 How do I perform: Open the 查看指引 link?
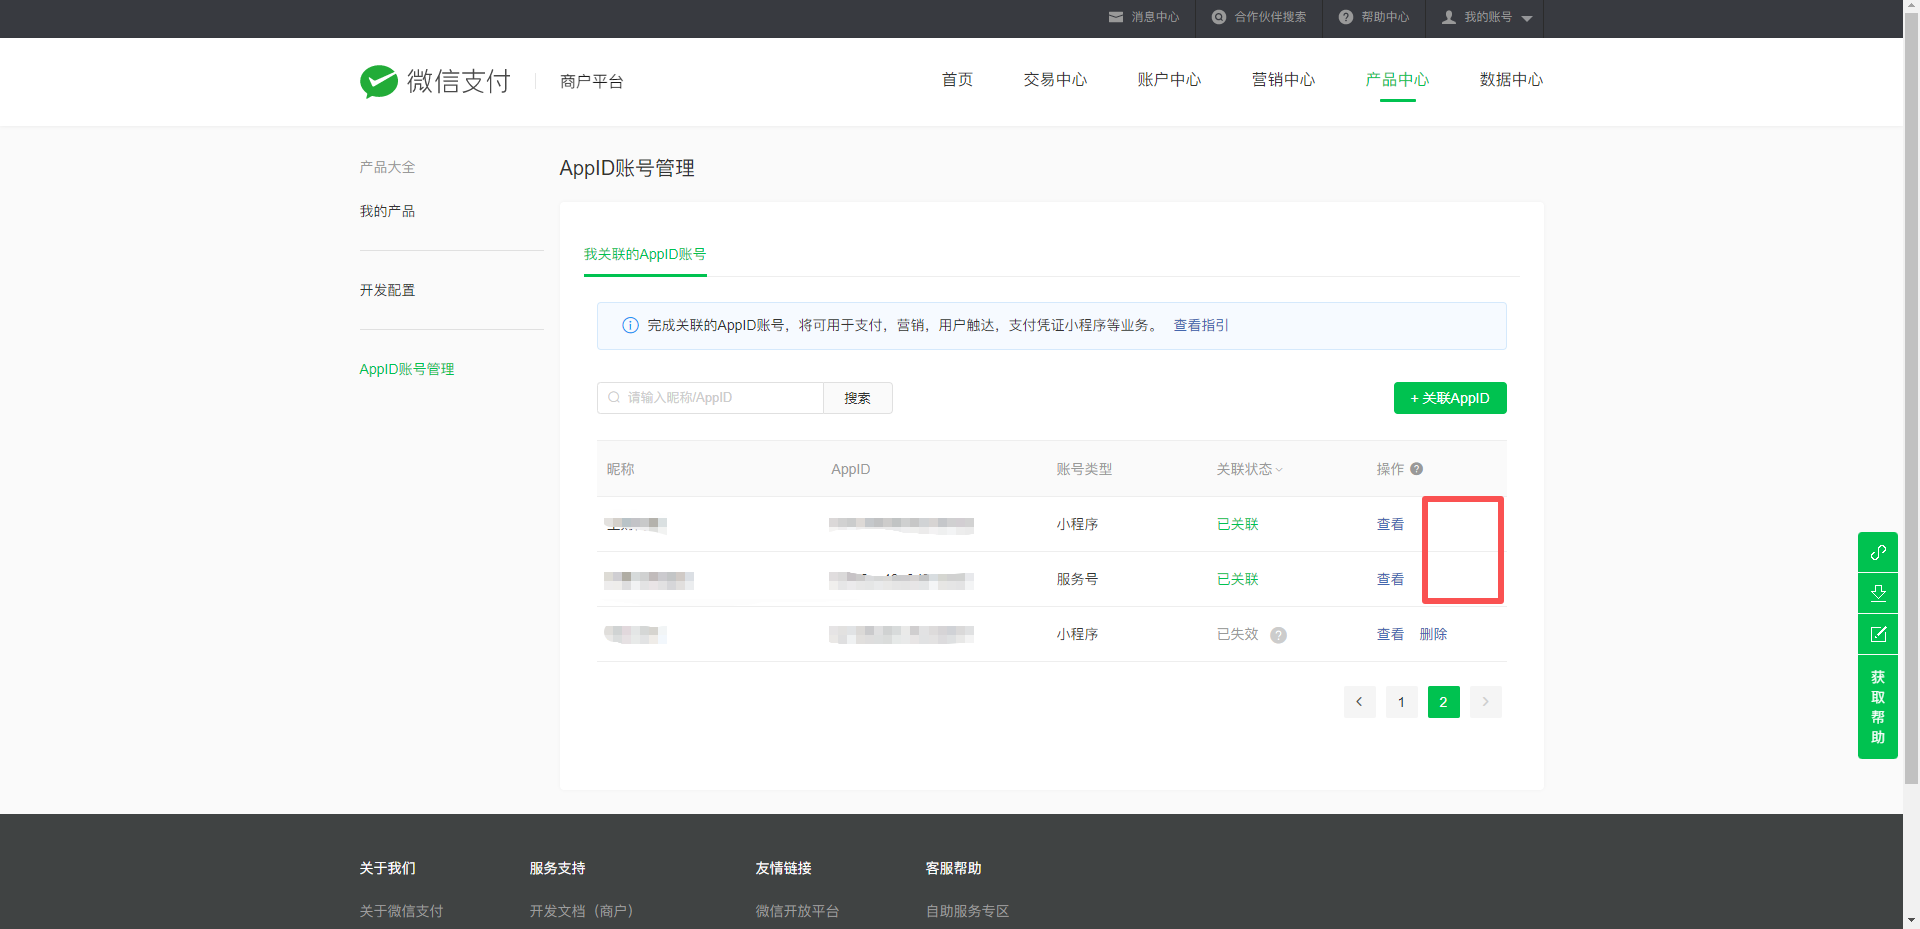pyautogui.click(x=1201, y=325)
